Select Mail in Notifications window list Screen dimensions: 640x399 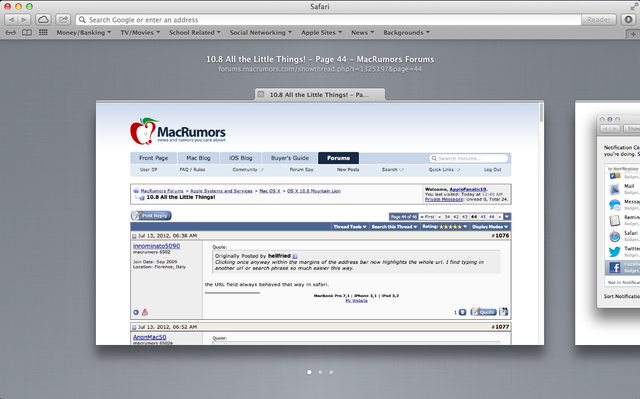pos(622,188)
